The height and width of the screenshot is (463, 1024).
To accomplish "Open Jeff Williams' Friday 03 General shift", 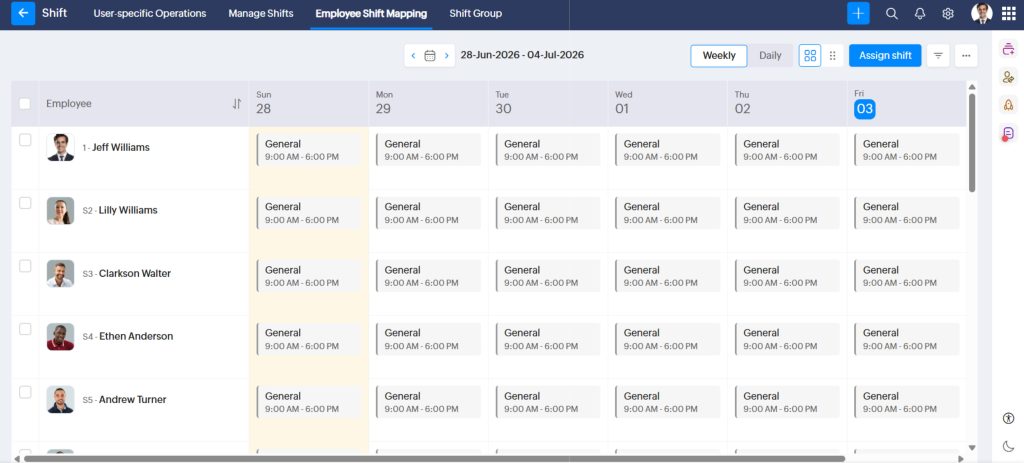I will click(906, 150).
